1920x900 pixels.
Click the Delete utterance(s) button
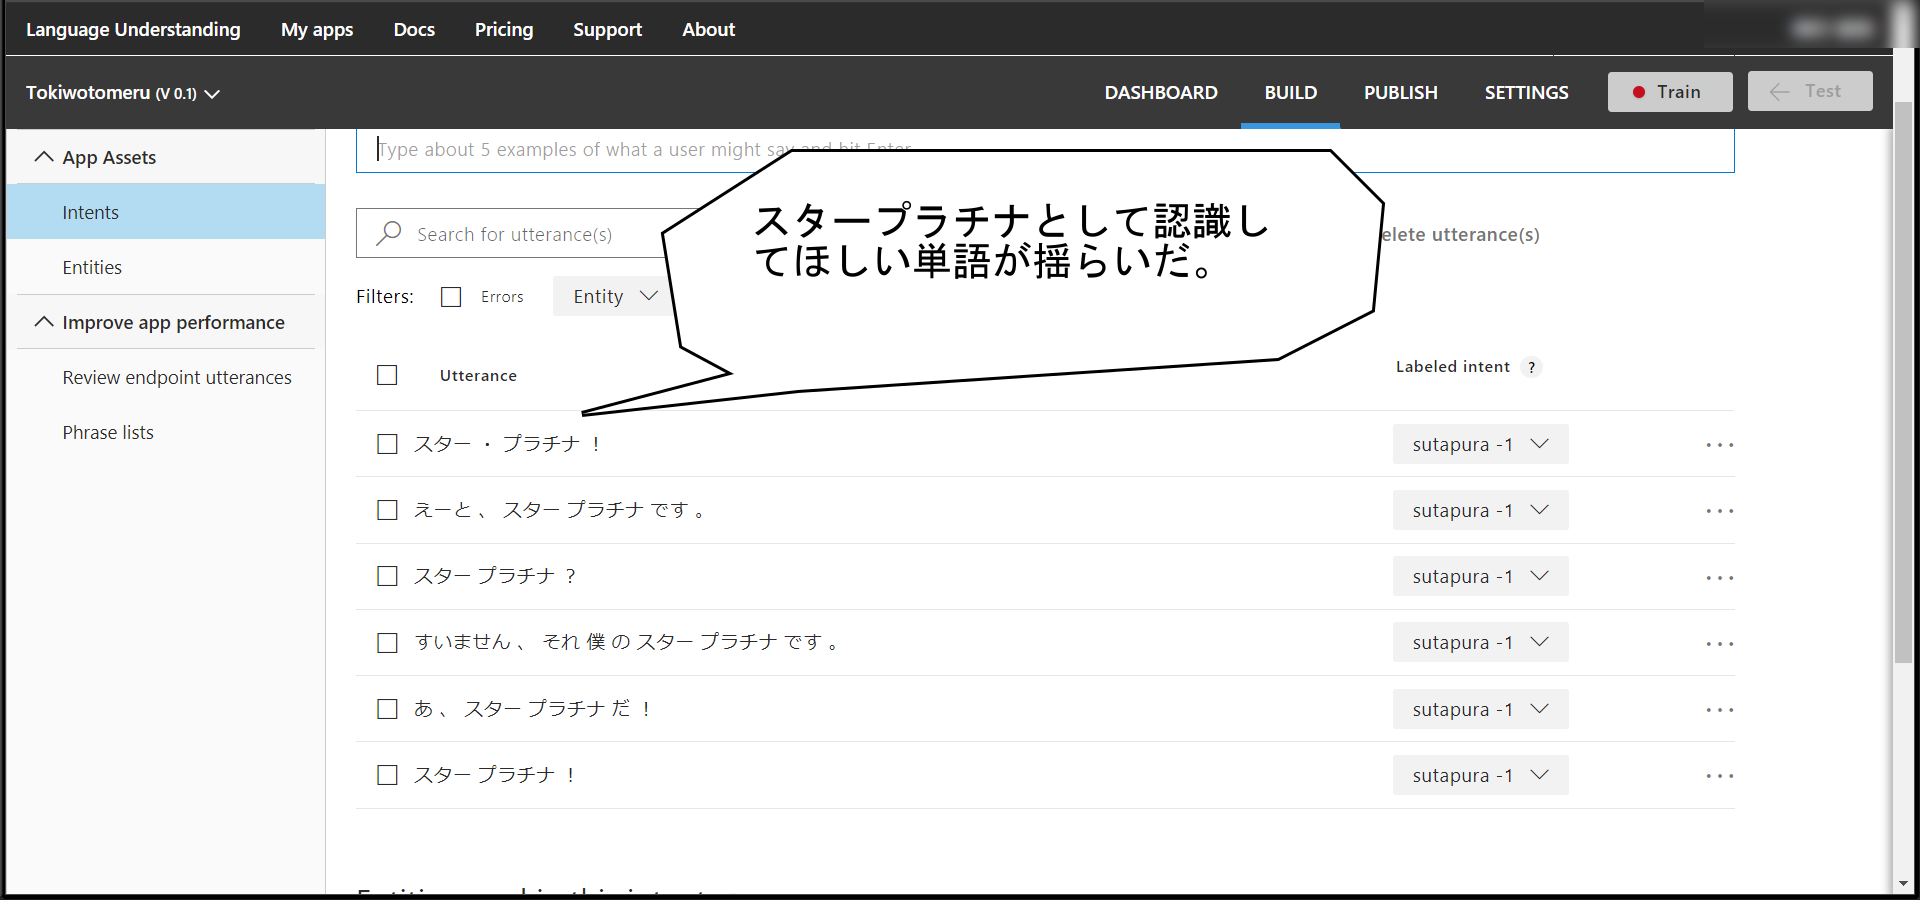(x=1461, y=235)
